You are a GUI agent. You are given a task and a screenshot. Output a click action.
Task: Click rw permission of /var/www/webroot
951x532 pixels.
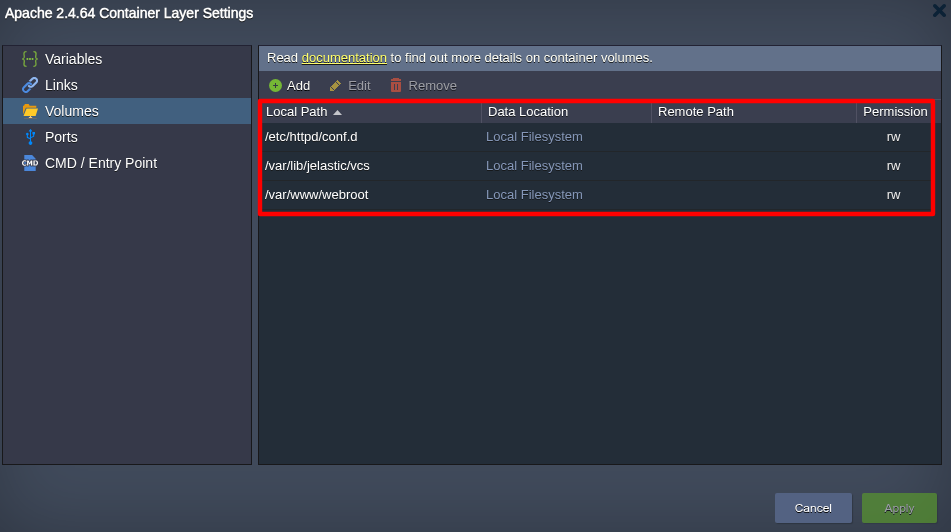tap(893, 195)
